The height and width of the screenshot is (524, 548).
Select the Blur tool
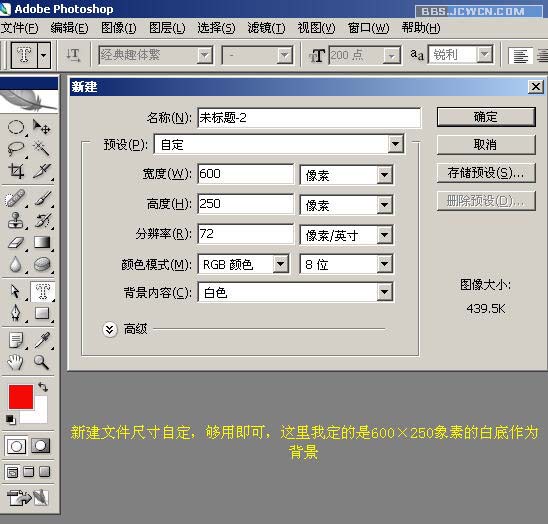16,264
